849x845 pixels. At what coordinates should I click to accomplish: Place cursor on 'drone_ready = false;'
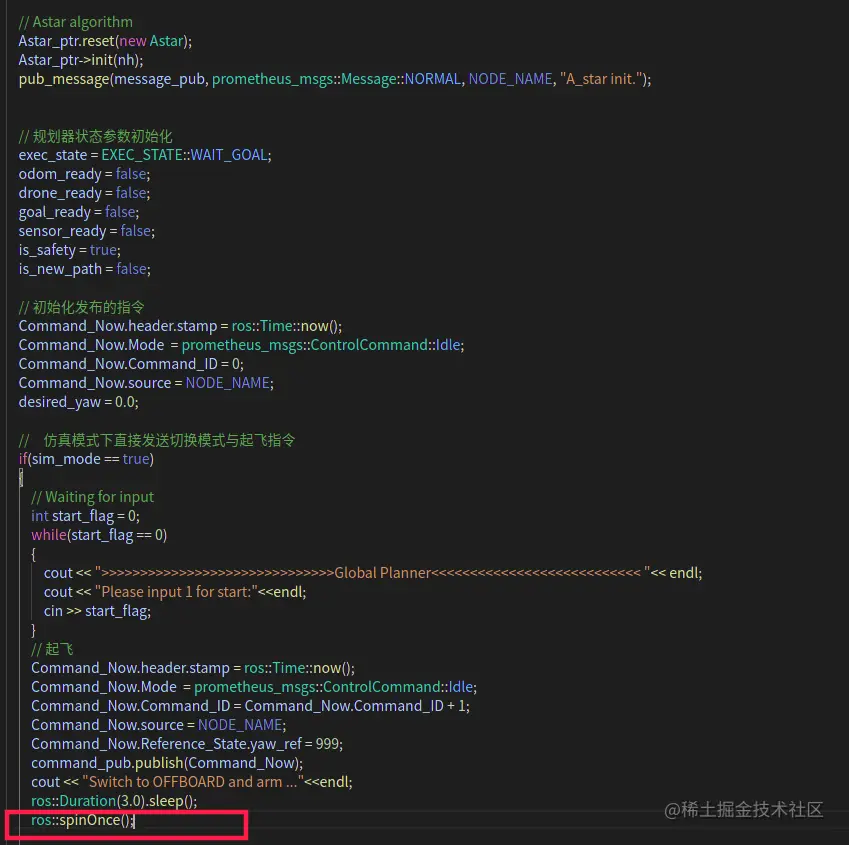(x=84, y=193)
